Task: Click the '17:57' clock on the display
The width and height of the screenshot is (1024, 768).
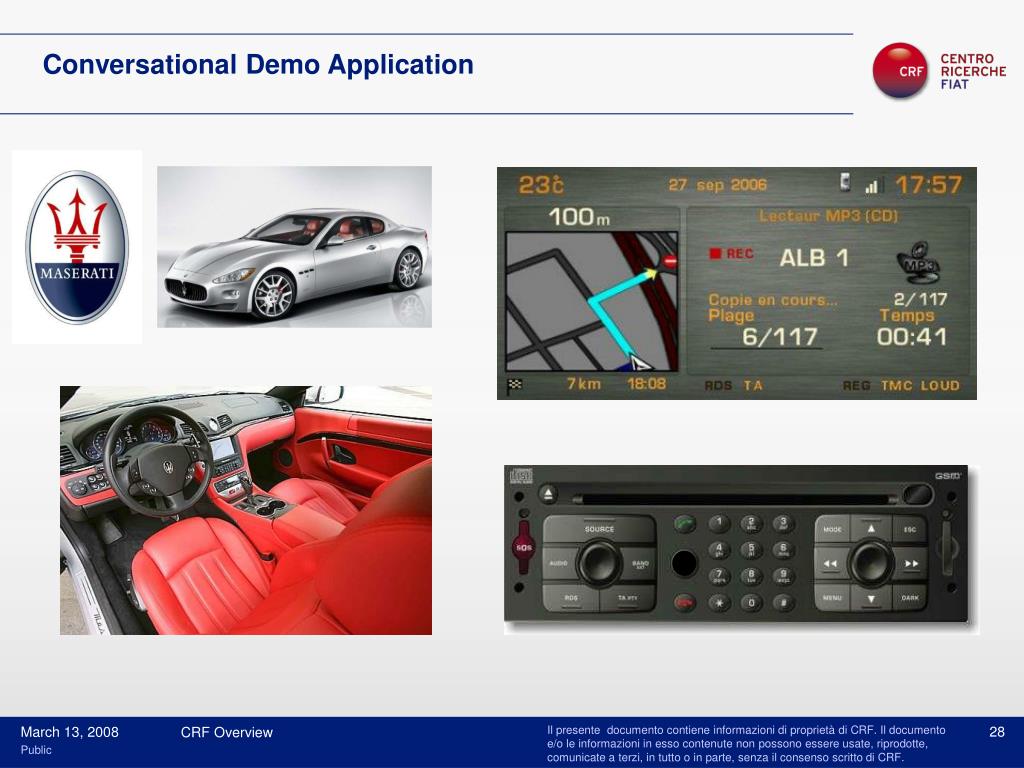Action: [928, 185]
